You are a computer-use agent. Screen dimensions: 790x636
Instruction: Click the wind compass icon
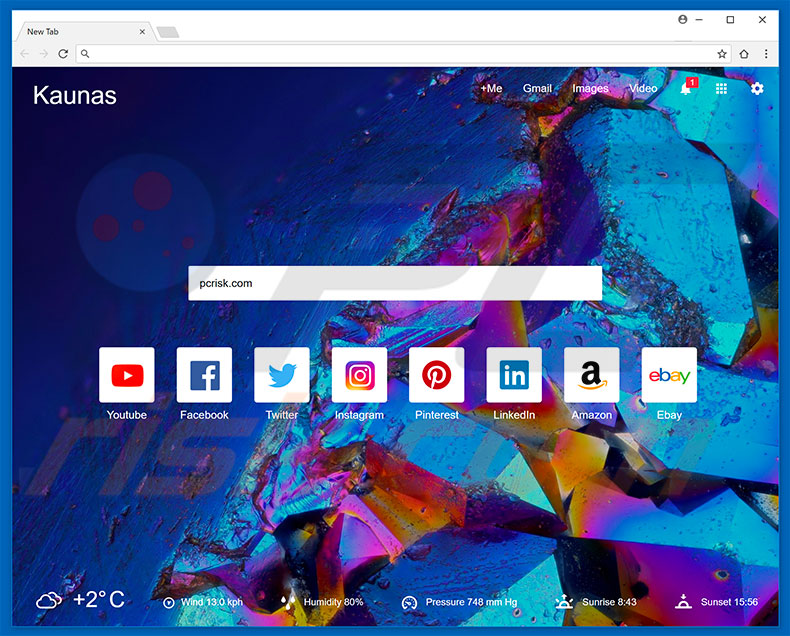coord(169,603)
